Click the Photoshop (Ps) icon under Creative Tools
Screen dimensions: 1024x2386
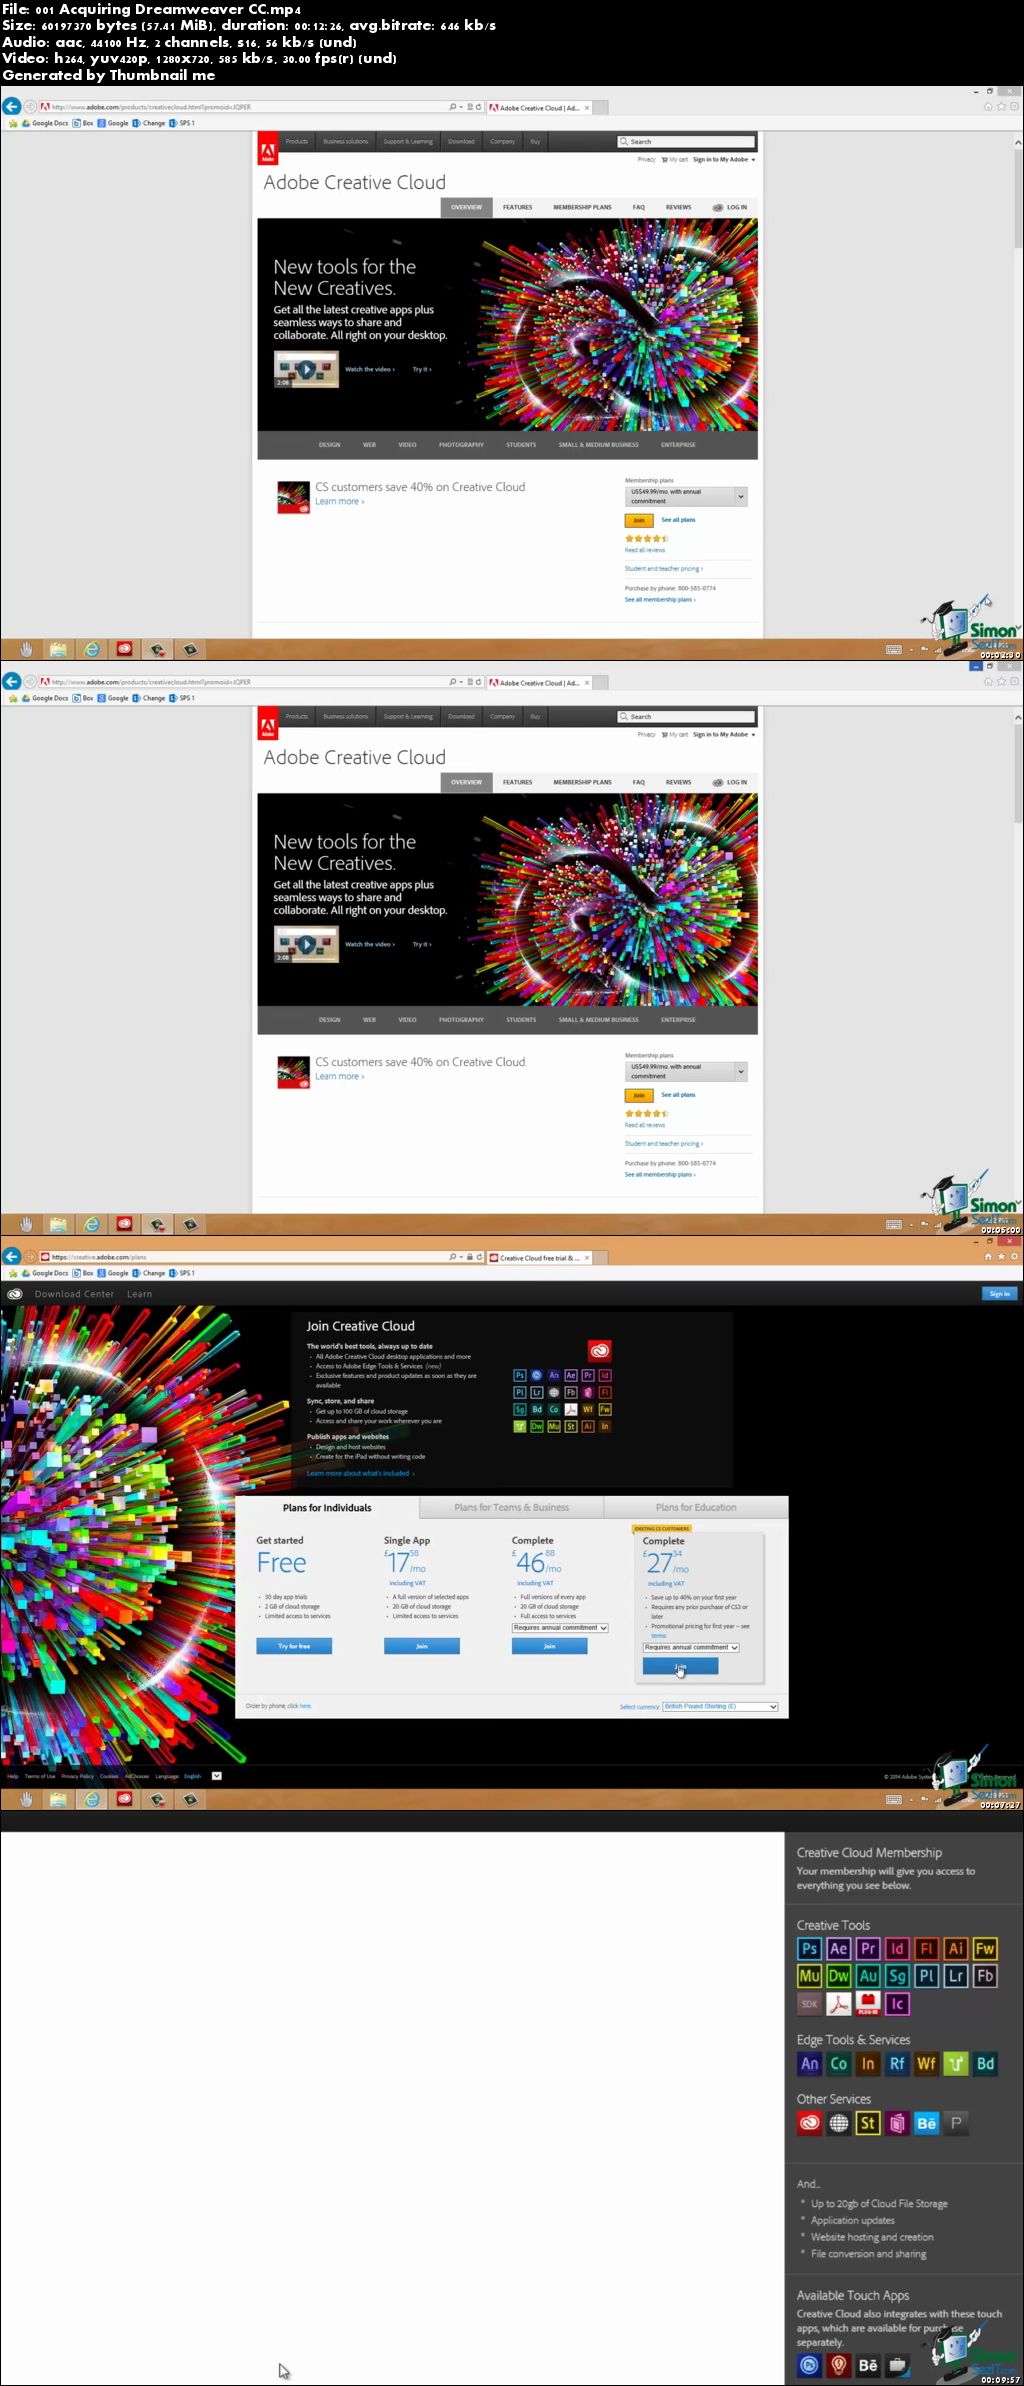810,1948
